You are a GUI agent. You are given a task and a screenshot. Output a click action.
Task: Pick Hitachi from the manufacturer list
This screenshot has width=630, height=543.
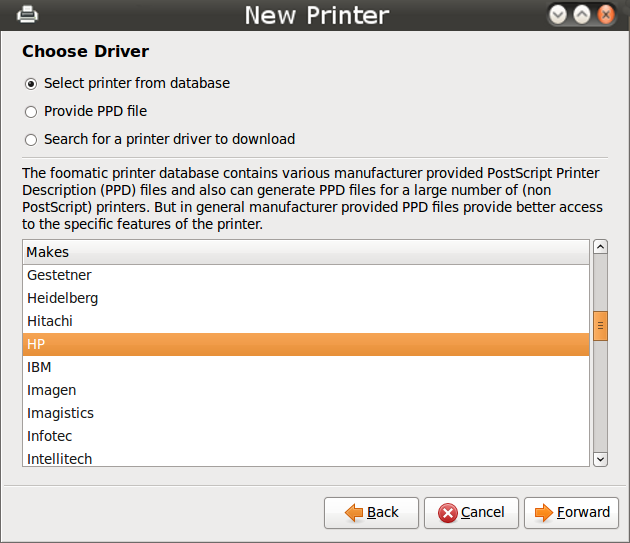[306, 321]
